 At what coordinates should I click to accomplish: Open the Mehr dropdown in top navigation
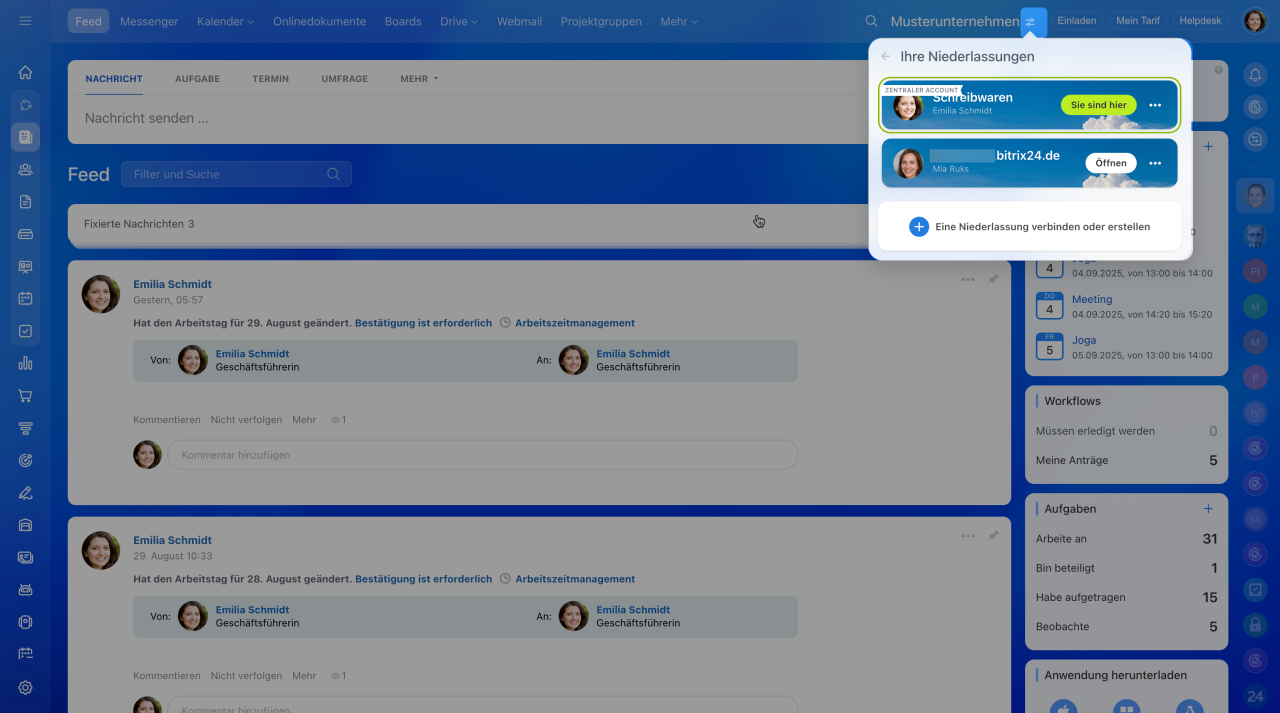coord(678,21)
